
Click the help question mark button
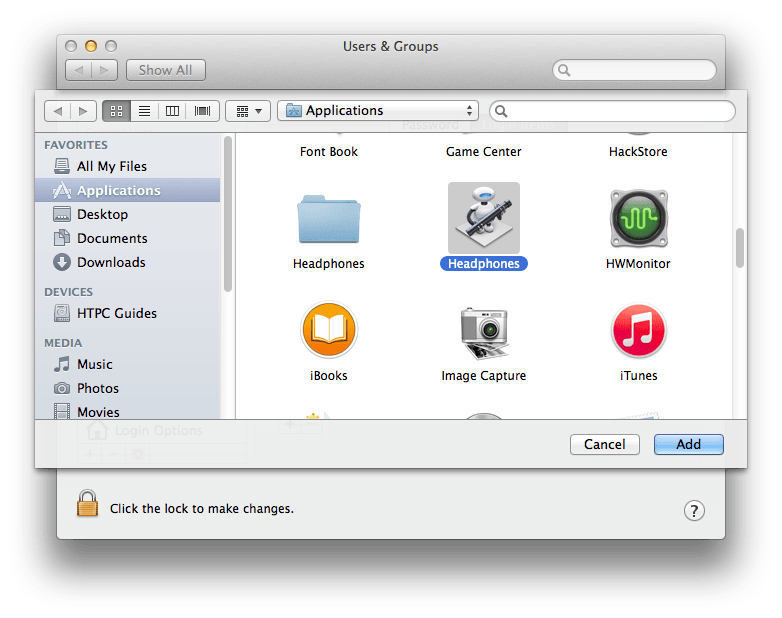click(694, 510)
